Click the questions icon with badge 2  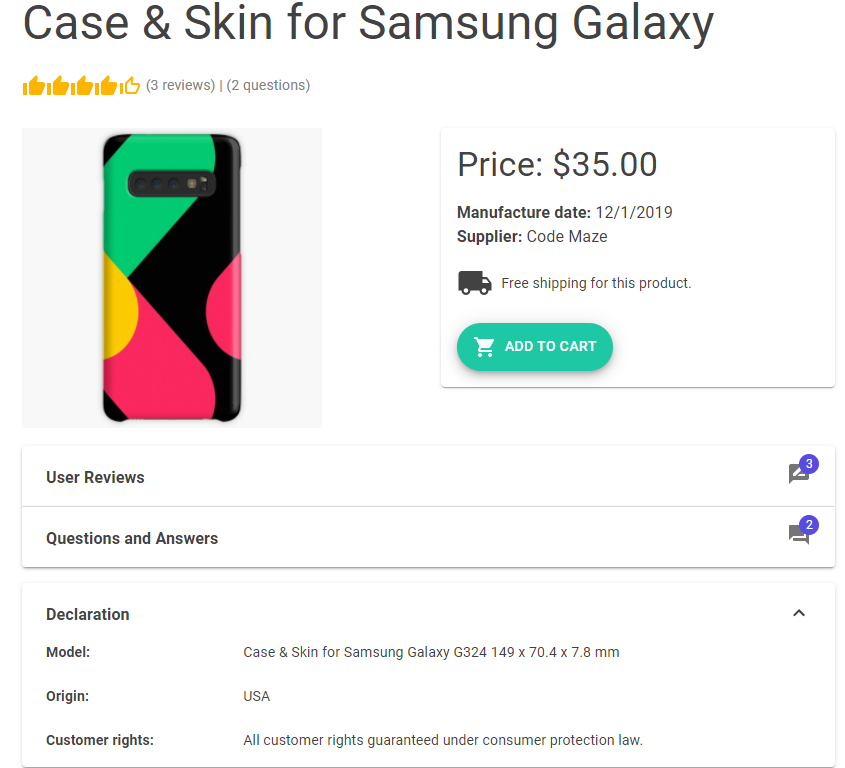pos(798,535)
